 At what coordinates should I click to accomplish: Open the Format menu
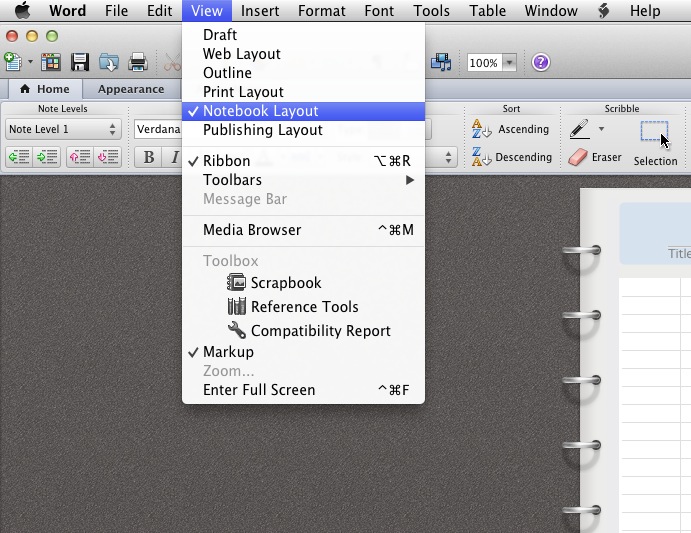tap(322, 11)
